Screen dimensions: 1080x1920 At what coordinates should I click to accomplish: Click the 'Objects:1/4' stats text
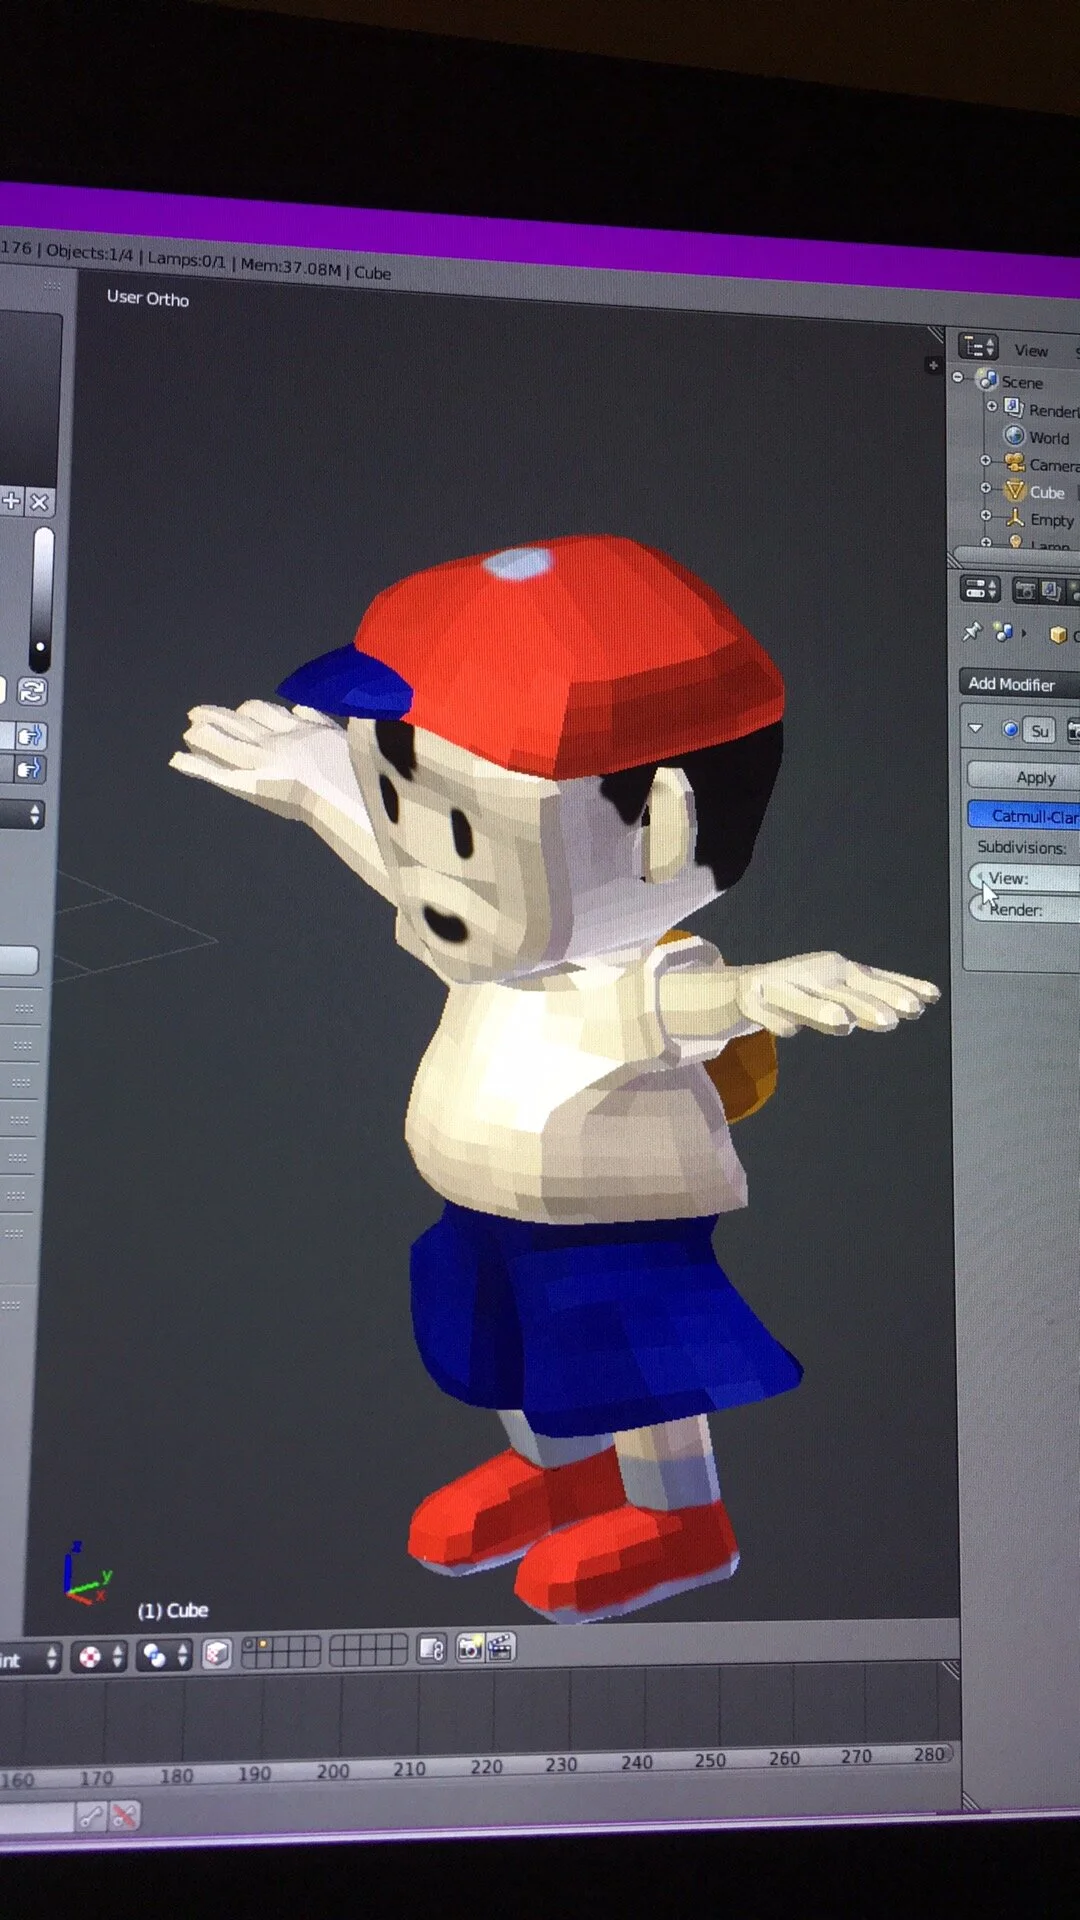[89, 252]
